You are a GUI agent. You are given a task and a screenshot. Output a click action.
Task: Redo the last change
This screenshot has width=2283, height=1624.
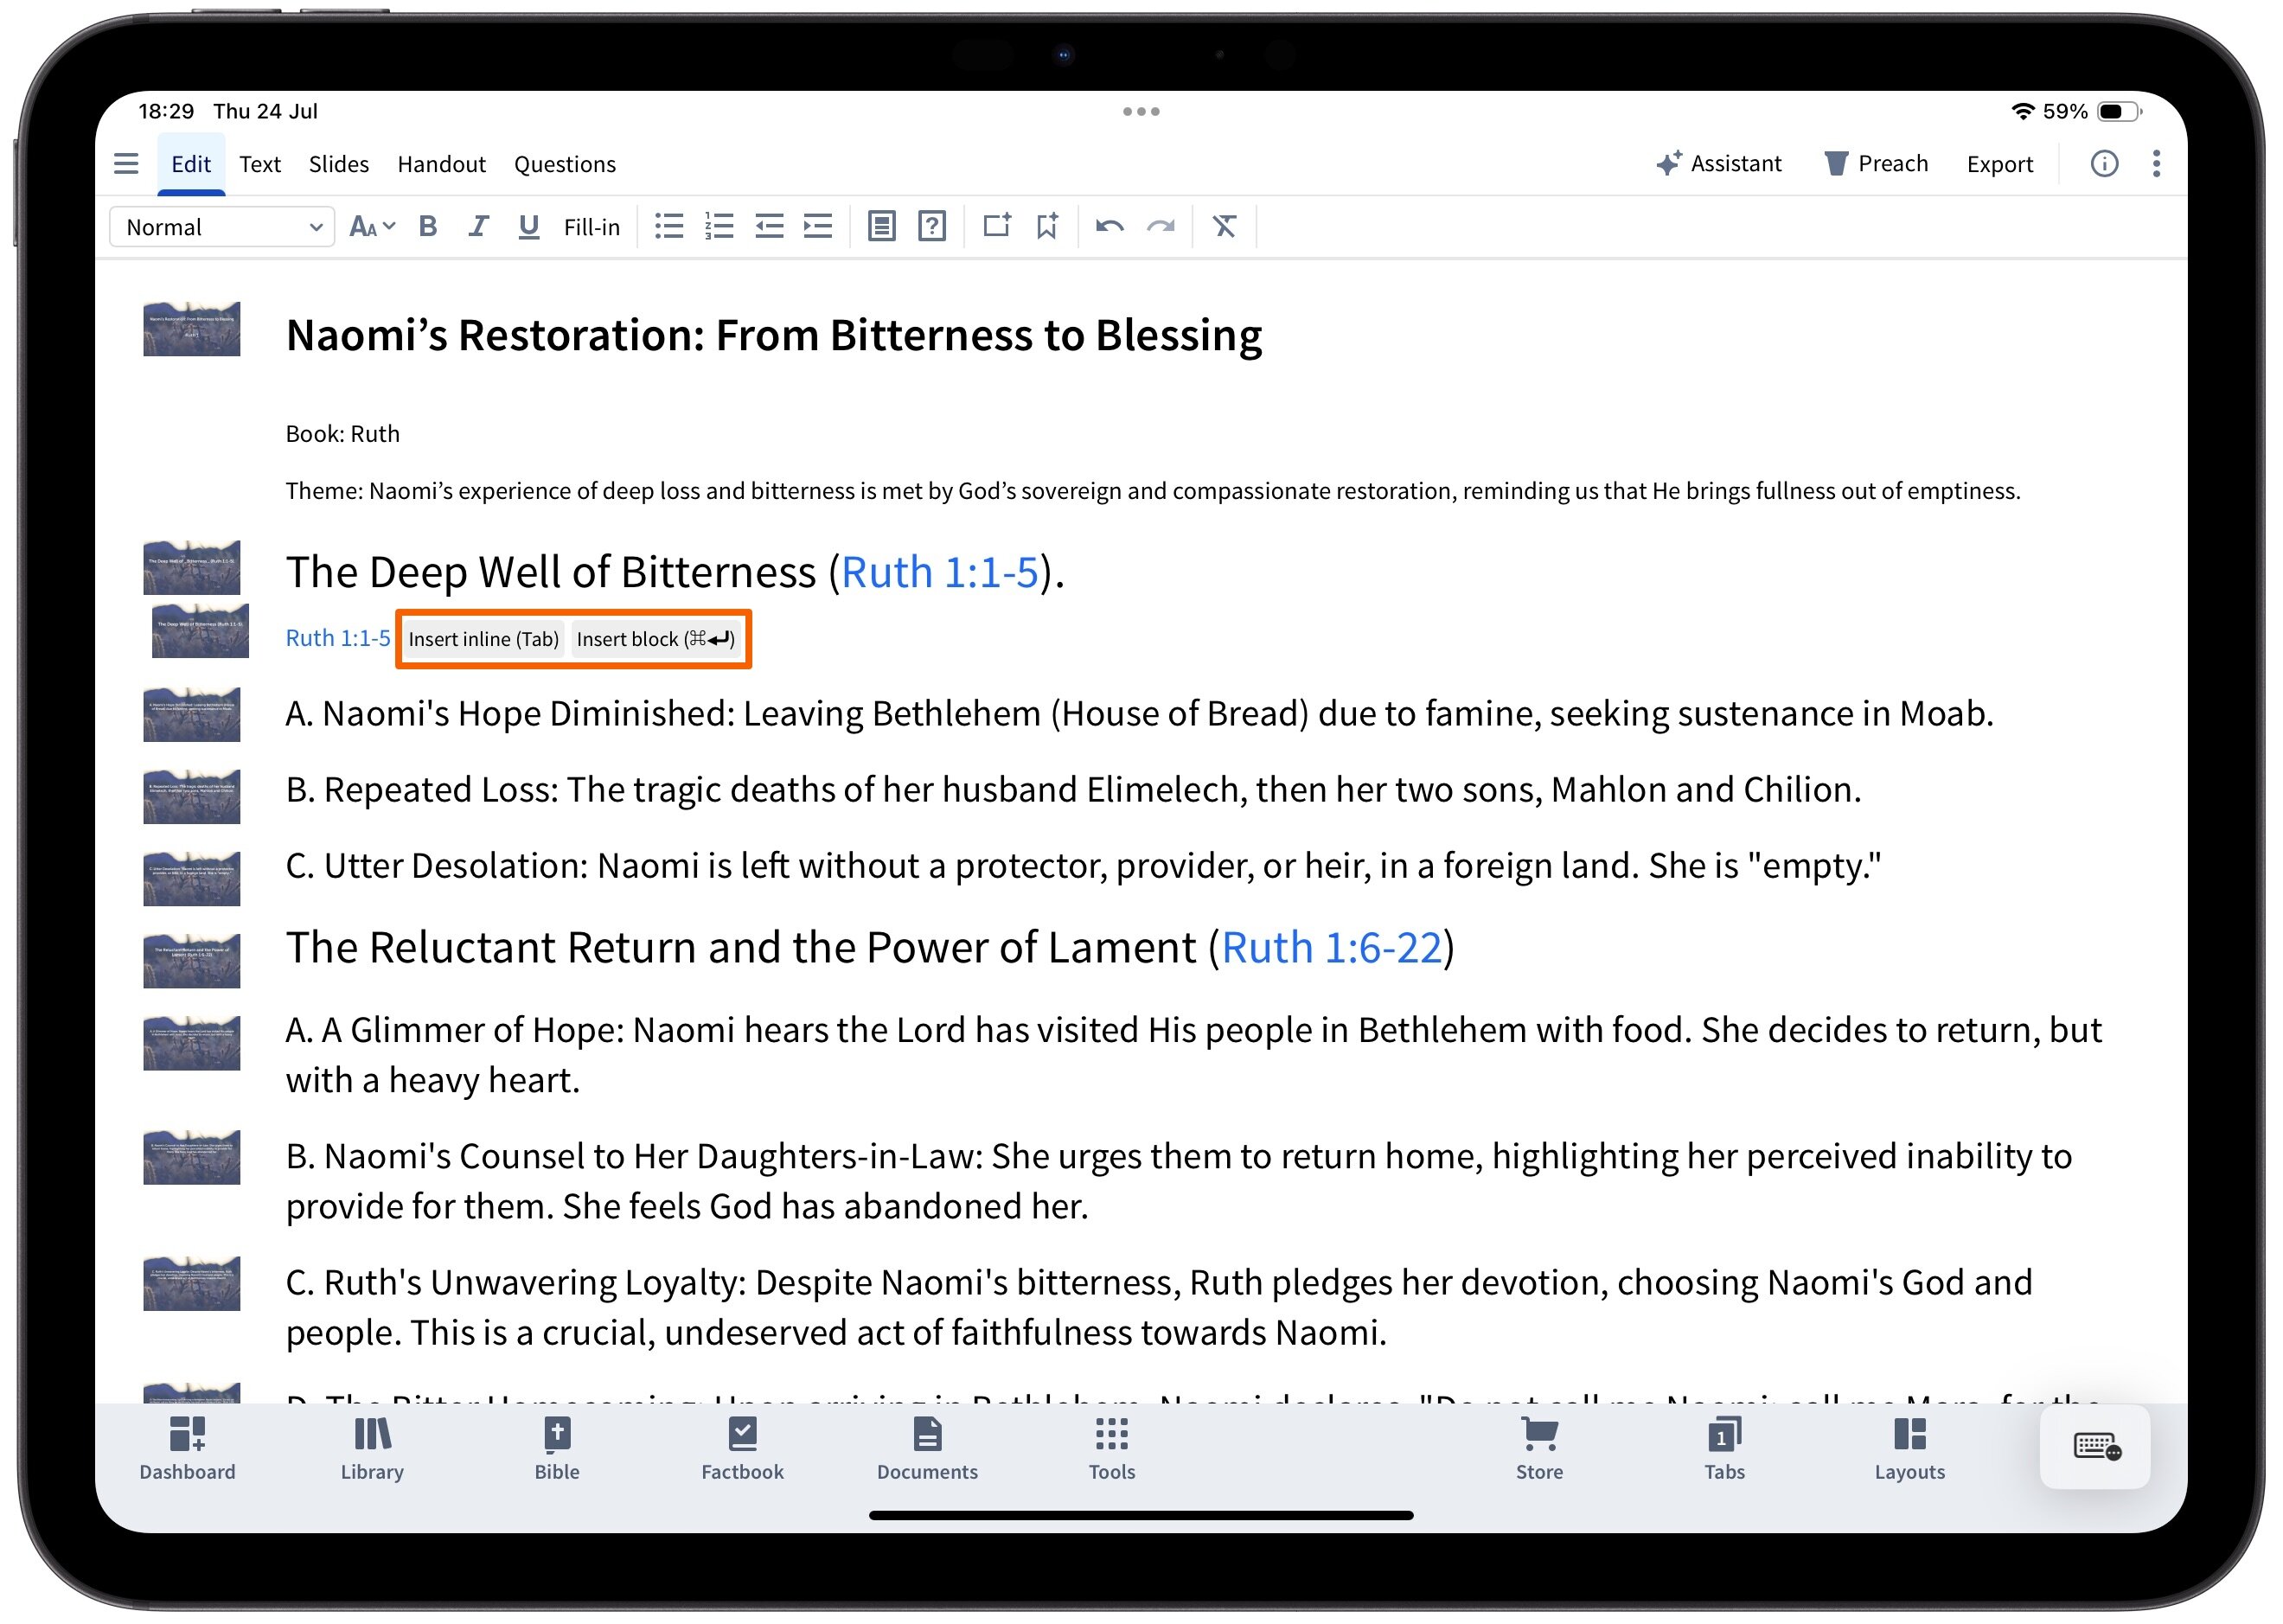pyautogui.click(x=1161, y=227)
